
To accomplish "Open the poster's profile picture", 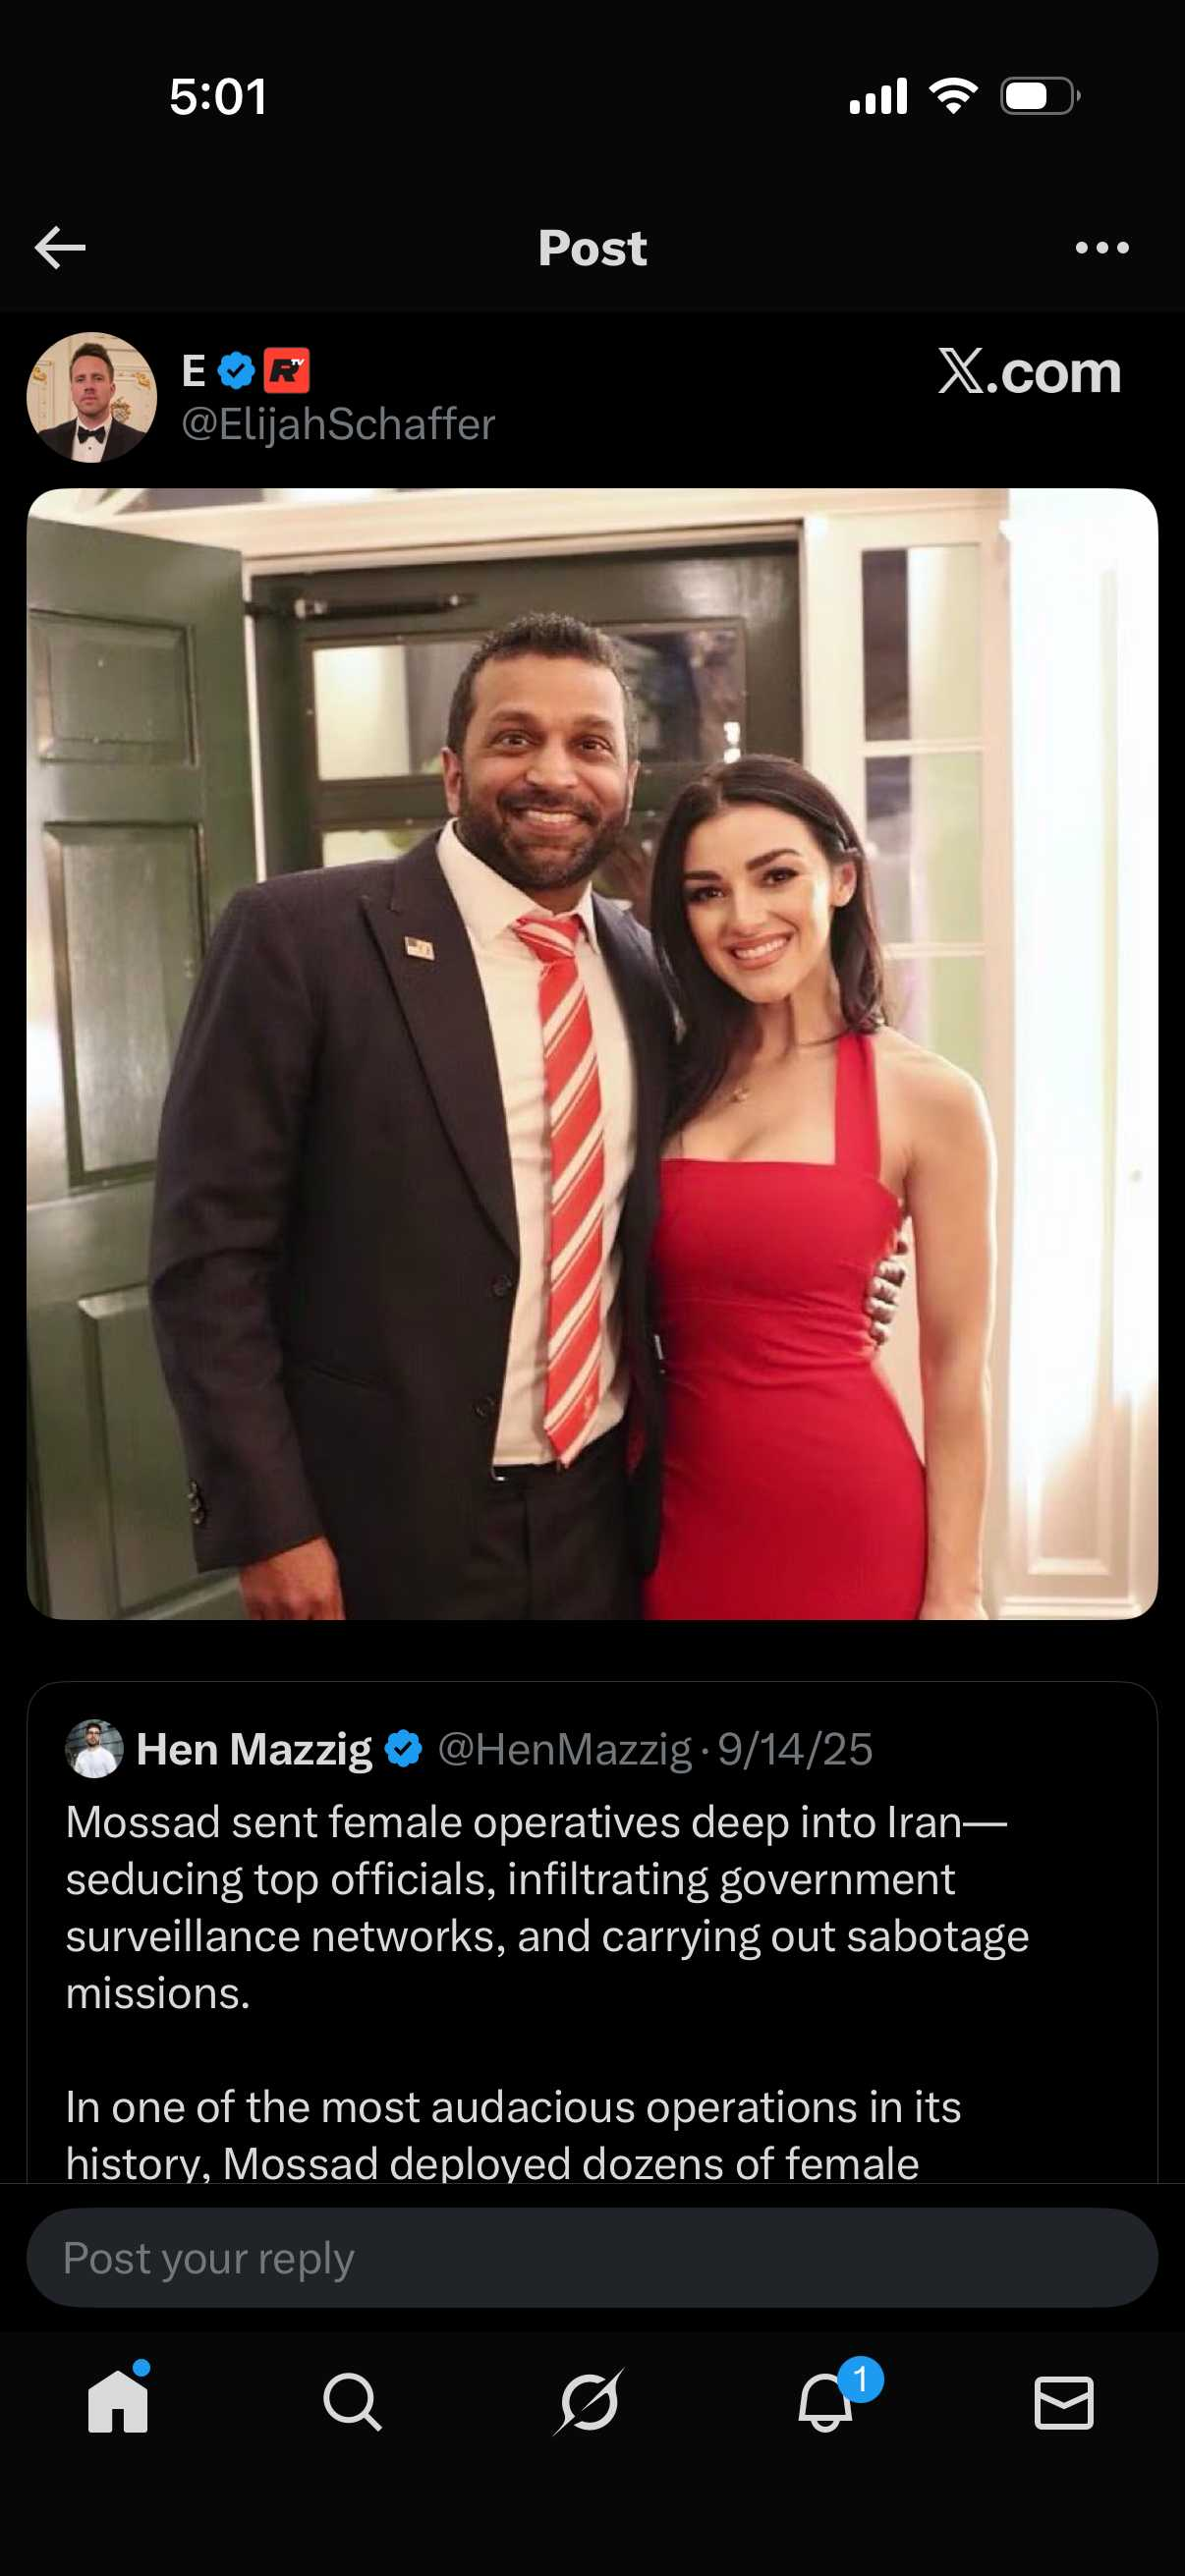I will pyautogui.click(x=92, y=397).
